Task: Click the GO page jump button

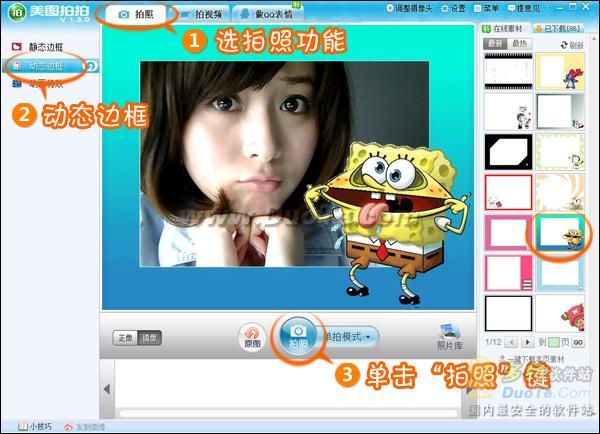Action: [578, 342]
